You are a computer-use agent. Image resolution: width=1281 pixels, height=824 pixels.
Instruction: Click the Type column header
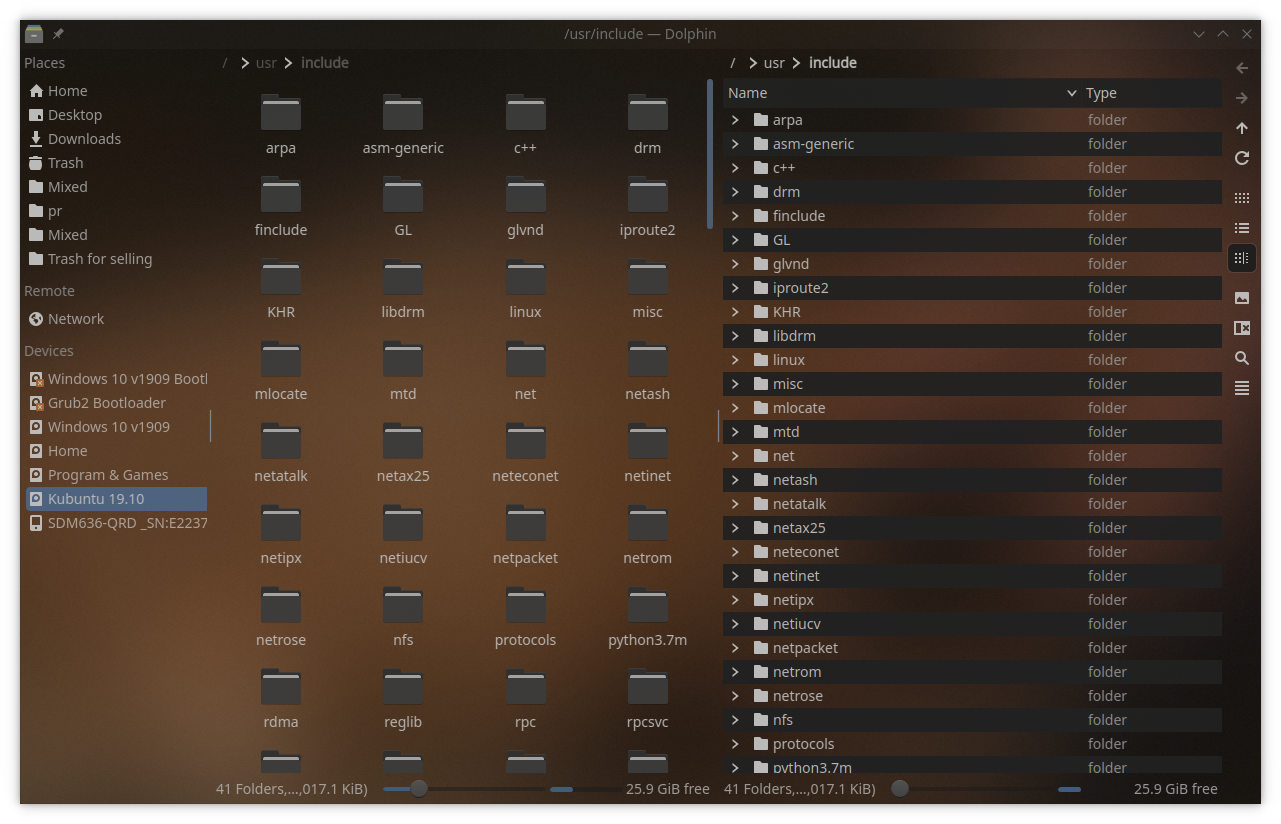click(1101, 93)
